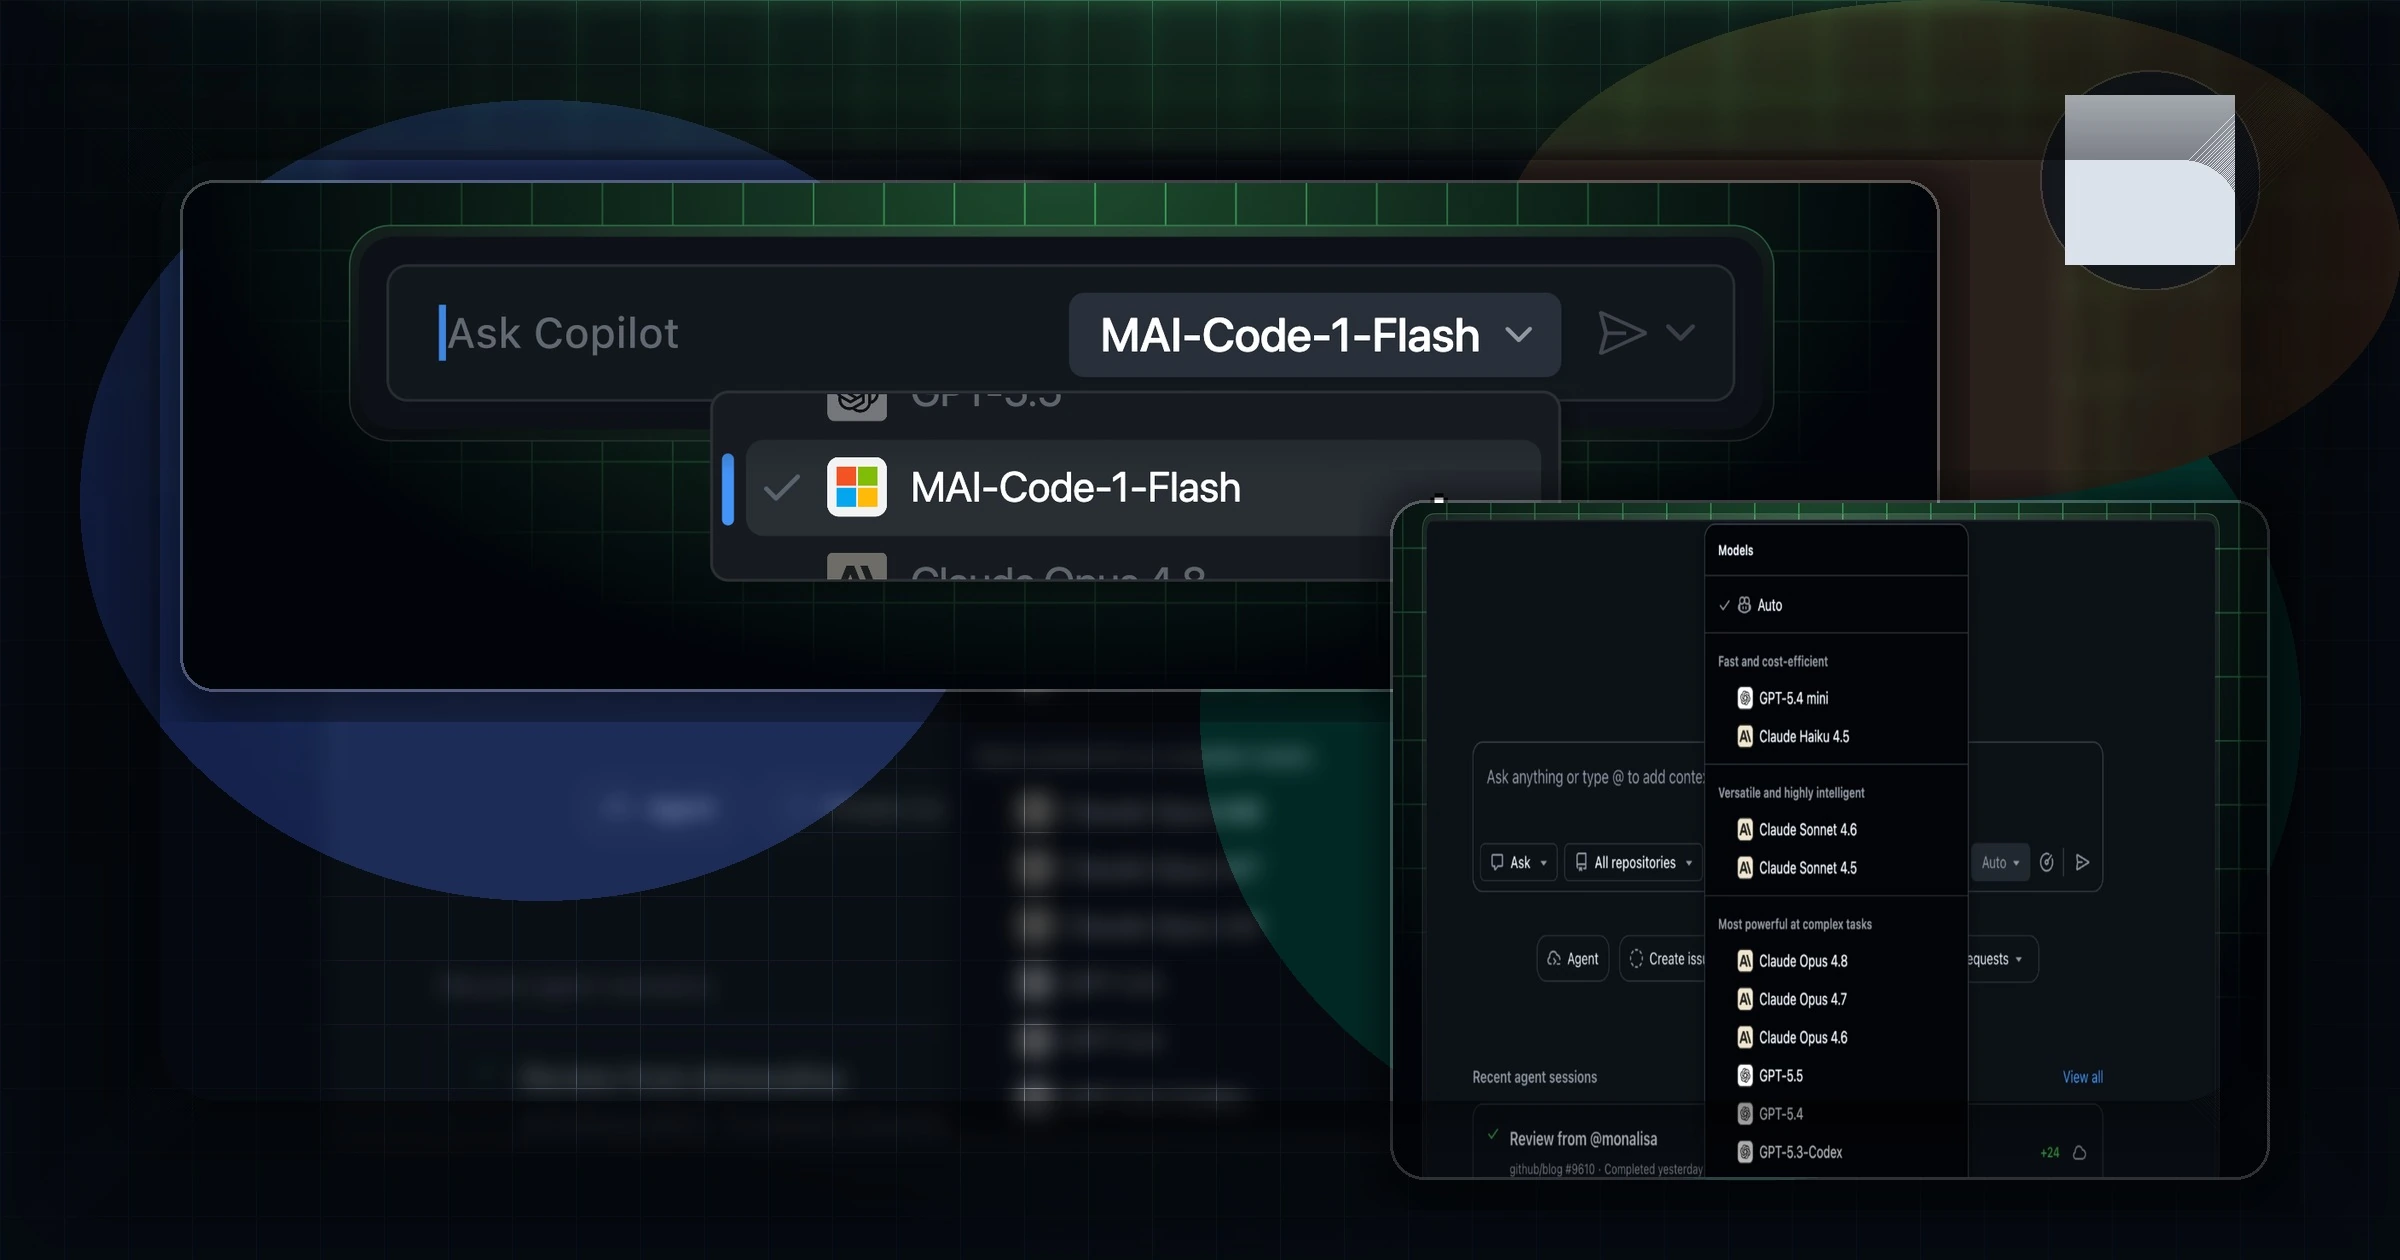
Task: Open the View all link
Action: [x=2082, y=1077]
